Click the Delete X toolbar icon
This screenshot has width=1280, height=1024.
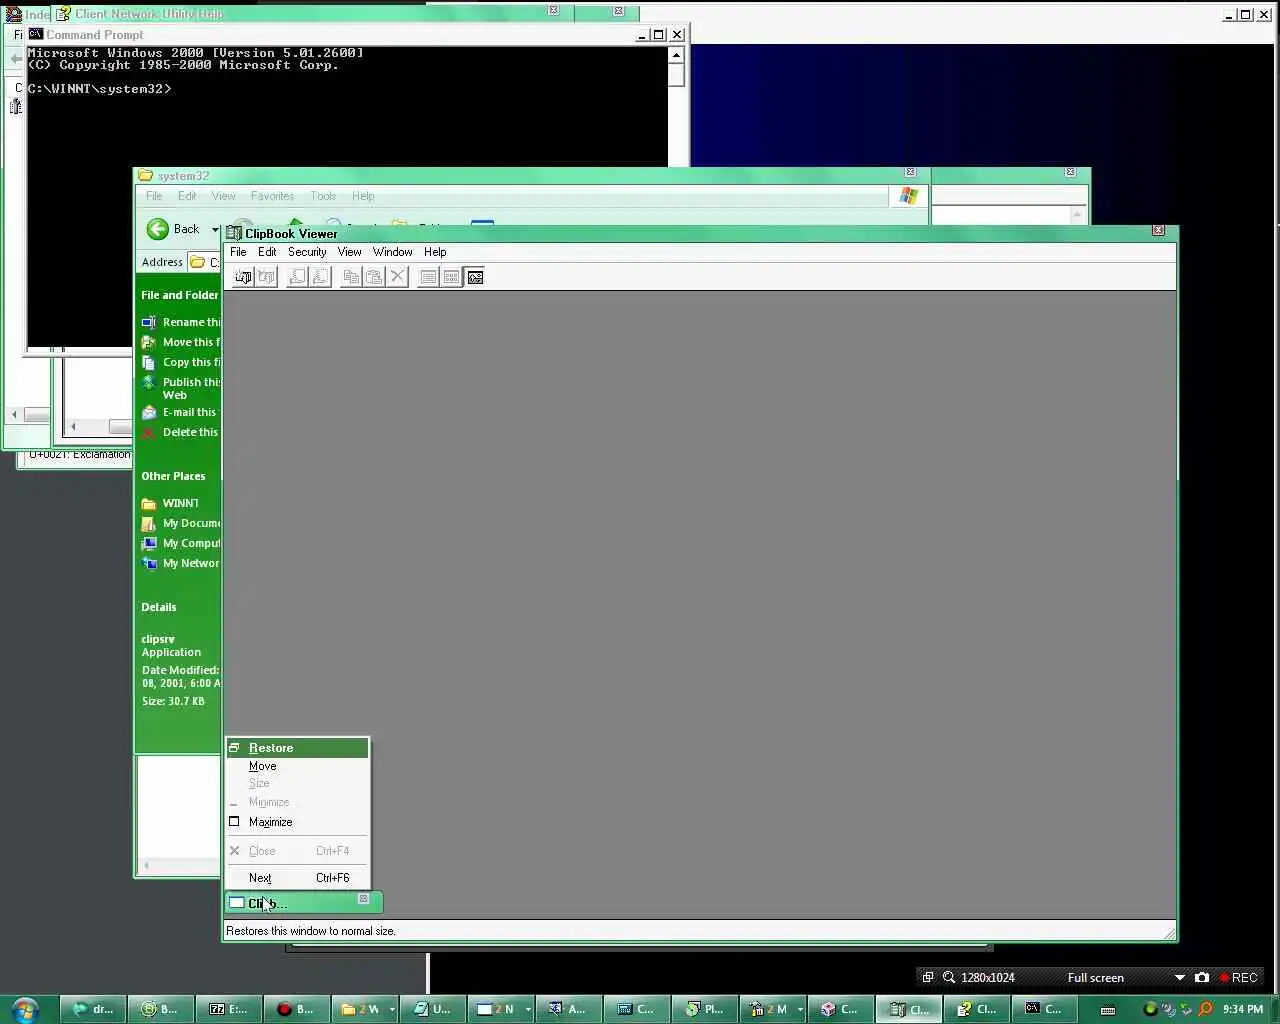(397, 277)
